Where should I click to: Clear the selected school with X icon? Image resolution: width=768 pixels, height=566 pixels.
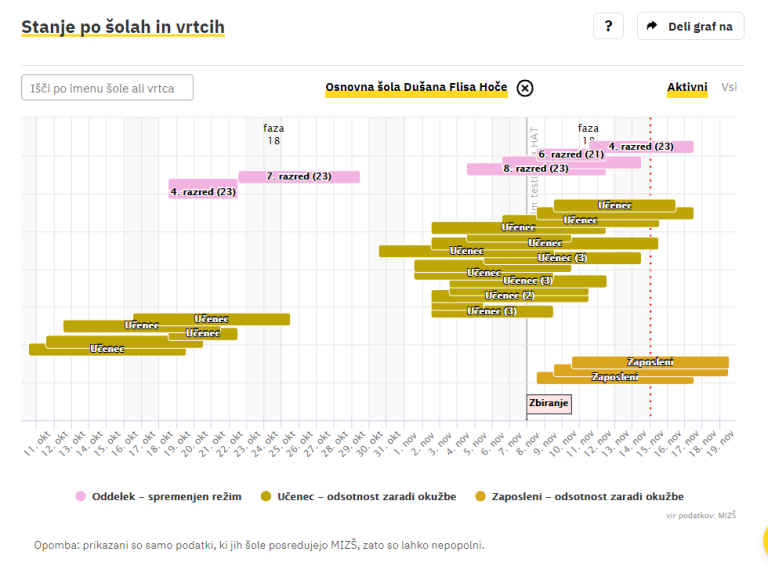[525, 87]
